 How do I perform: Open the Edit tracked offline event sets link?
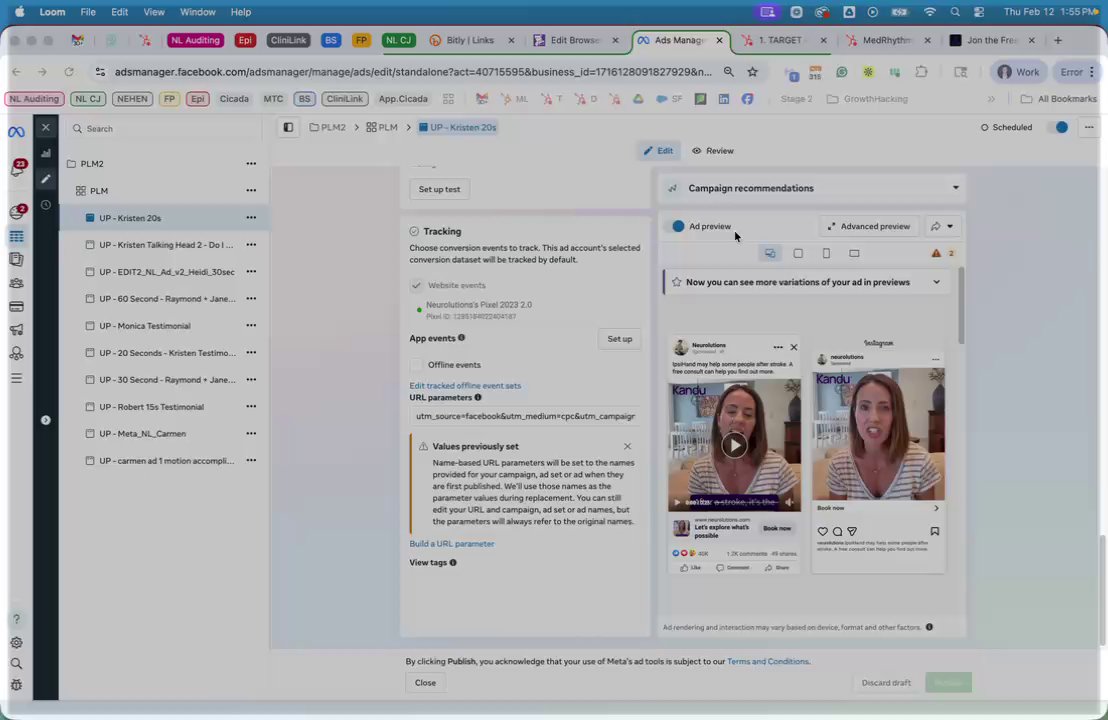pos(465,386)
